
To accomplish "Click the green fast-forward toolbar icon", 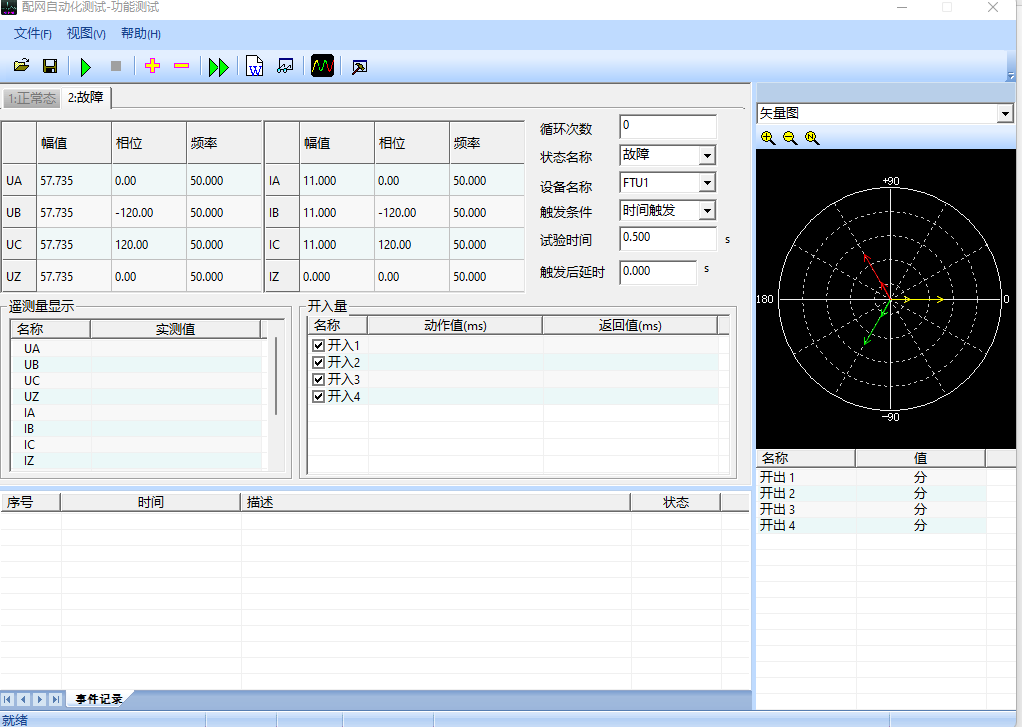I will click(x=218, y=67).
